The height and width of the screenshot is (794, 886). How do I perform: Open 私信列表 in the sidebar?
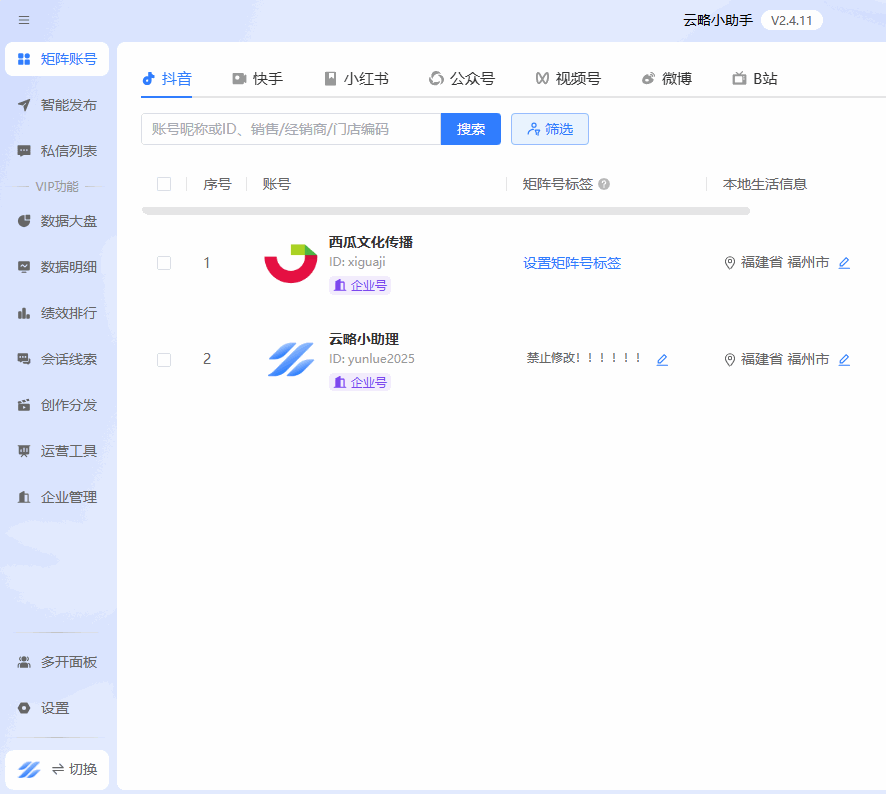(57, 151)
